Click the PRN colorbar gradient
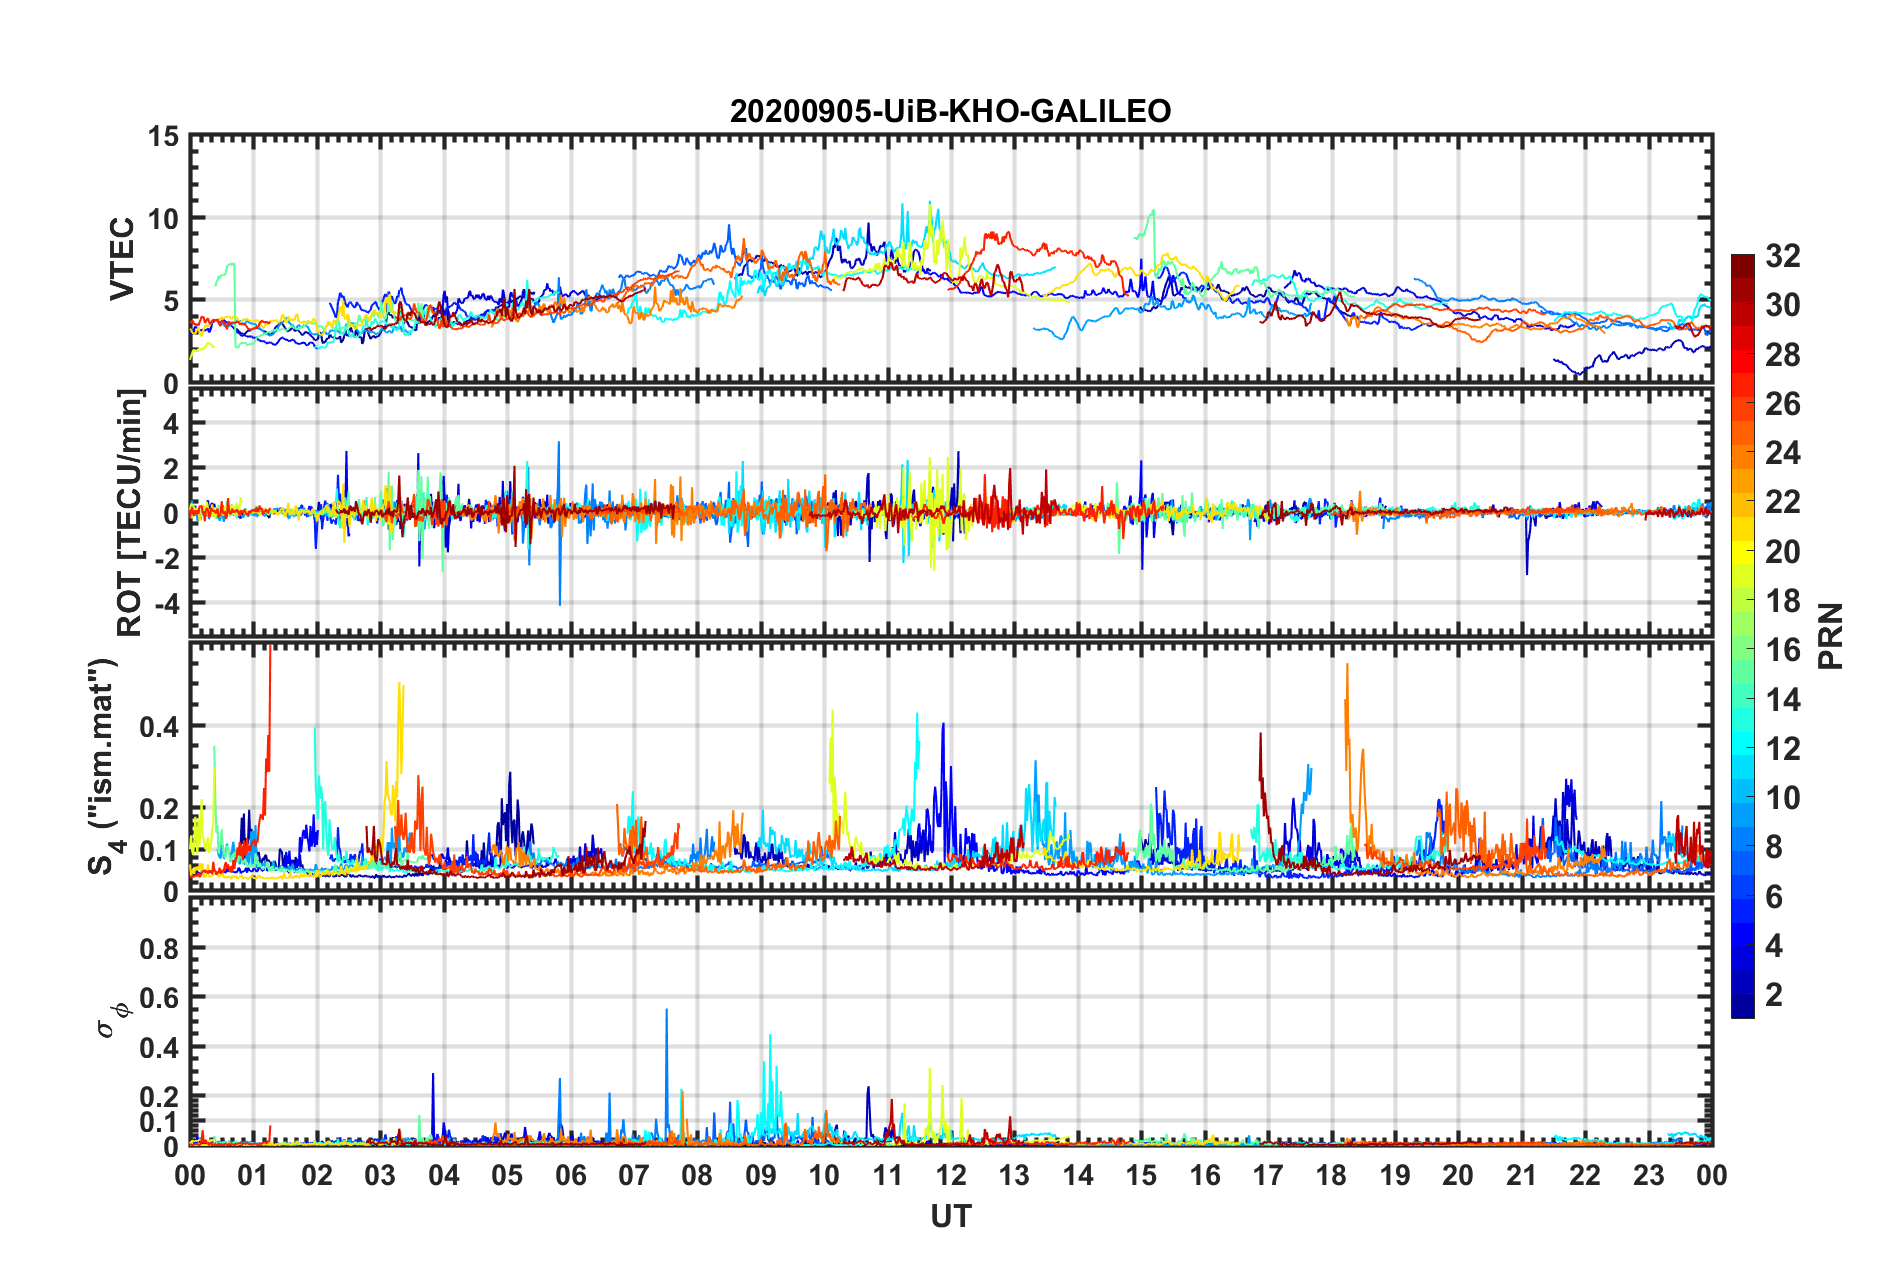The width and height of the screenshot is (1902, 1272). tap(1742, 636)
